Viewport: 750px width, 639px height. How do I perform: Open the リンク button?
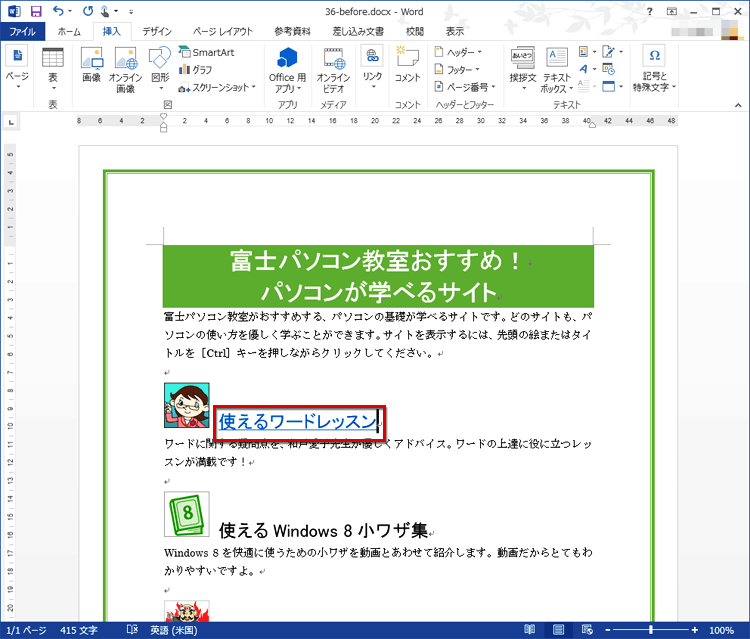372,68
